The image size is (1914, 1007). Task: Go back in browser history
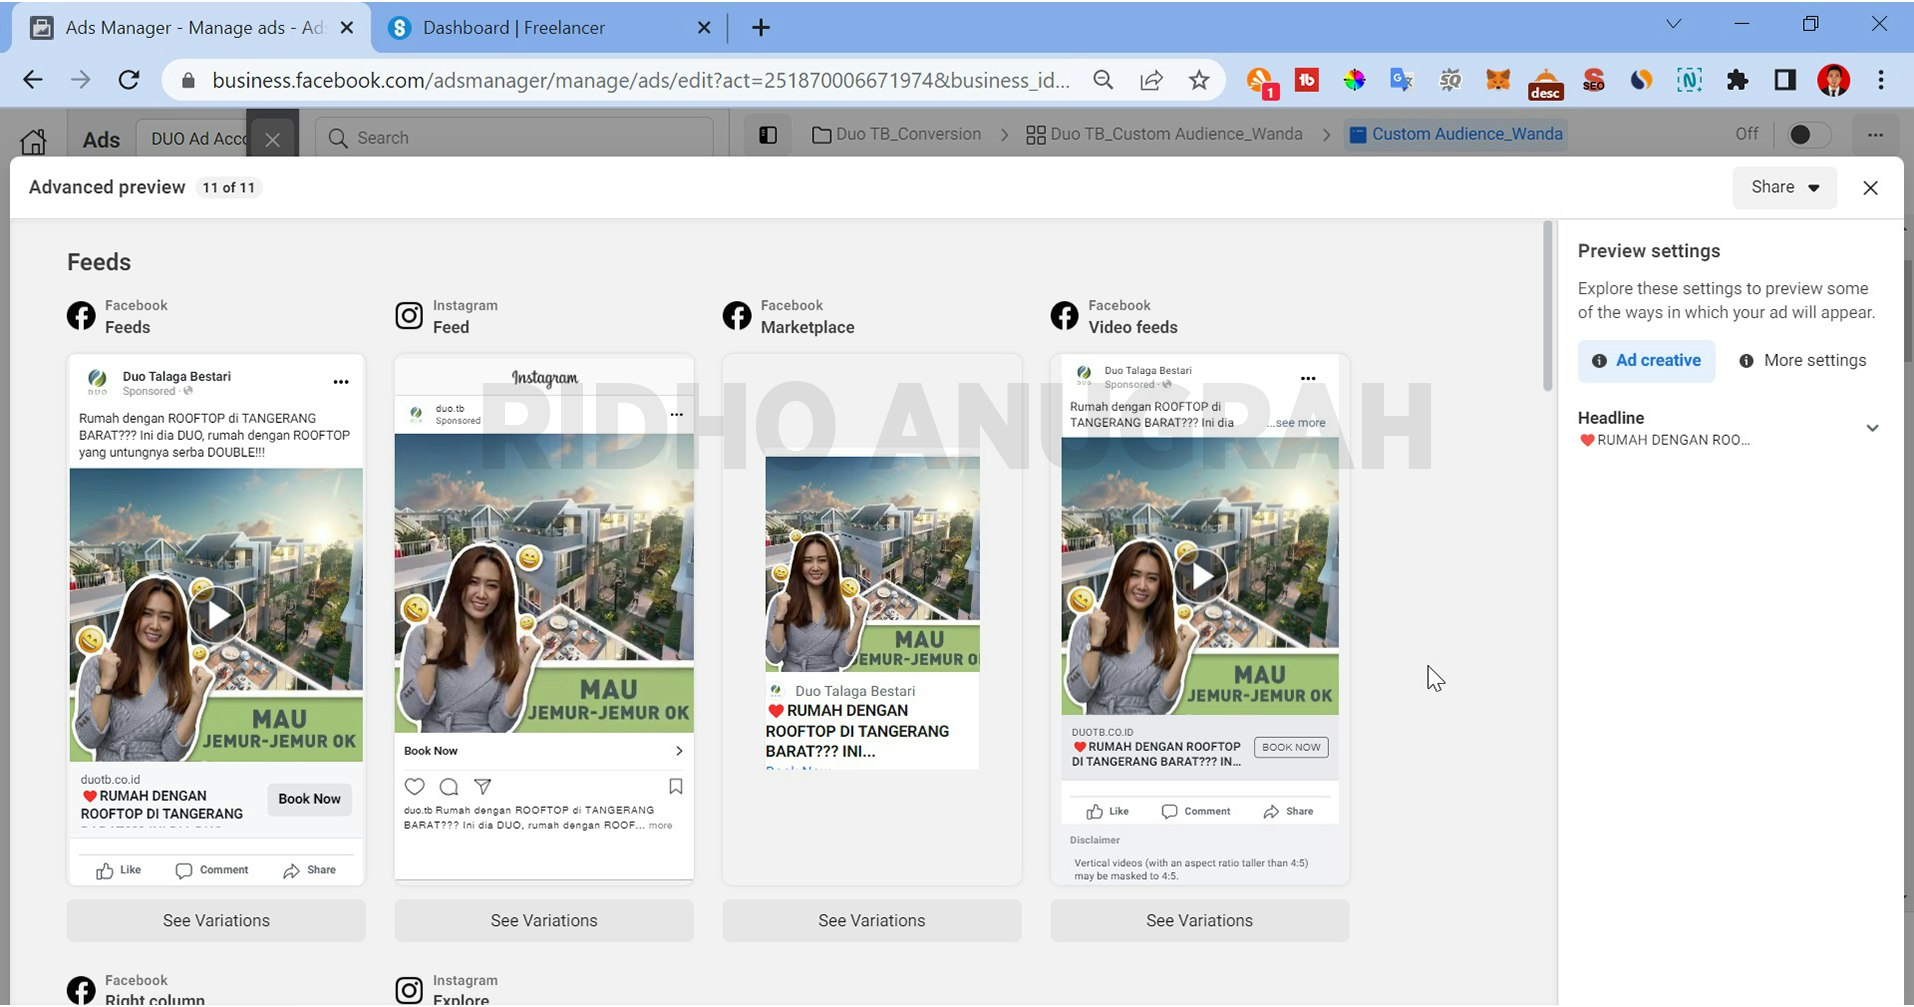tap(33, 80)
